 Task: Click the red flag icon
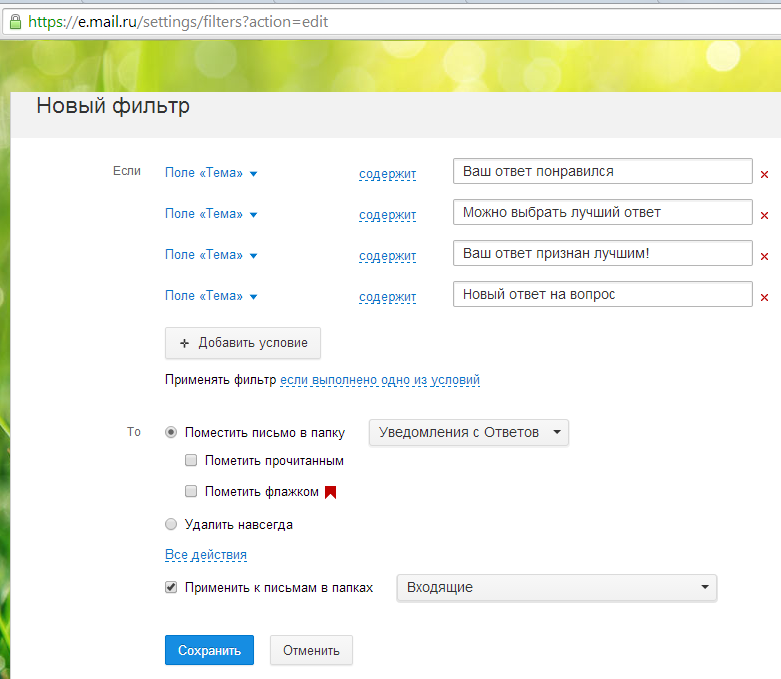330,492
